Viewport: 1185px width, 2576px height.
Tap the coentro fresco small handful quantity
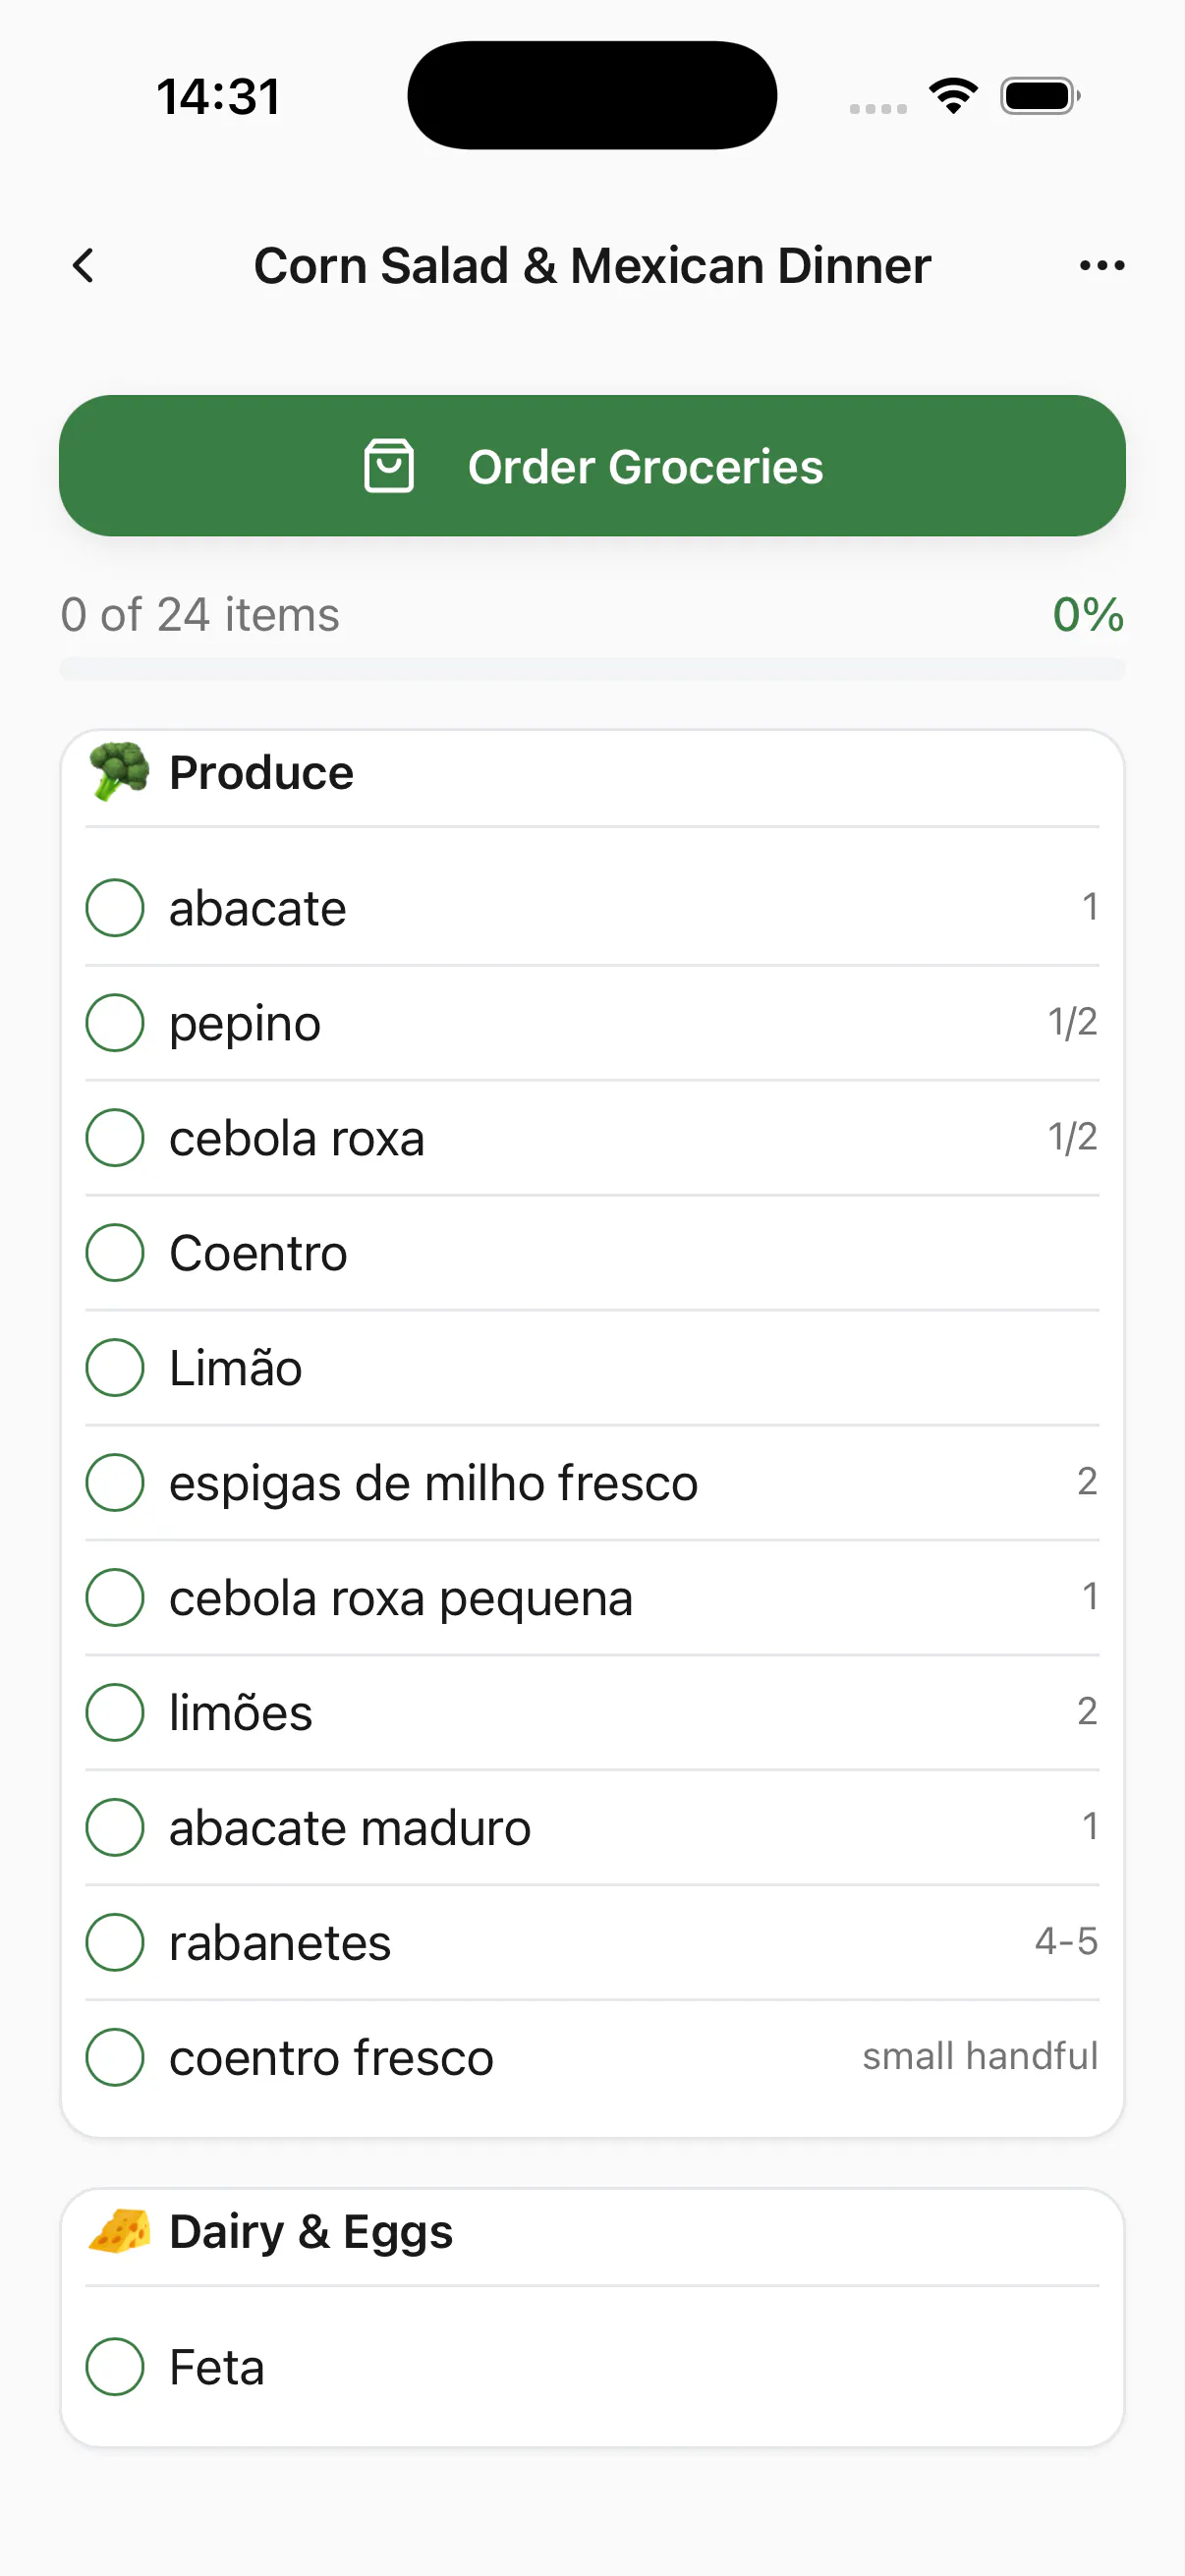coord(980,2056)
